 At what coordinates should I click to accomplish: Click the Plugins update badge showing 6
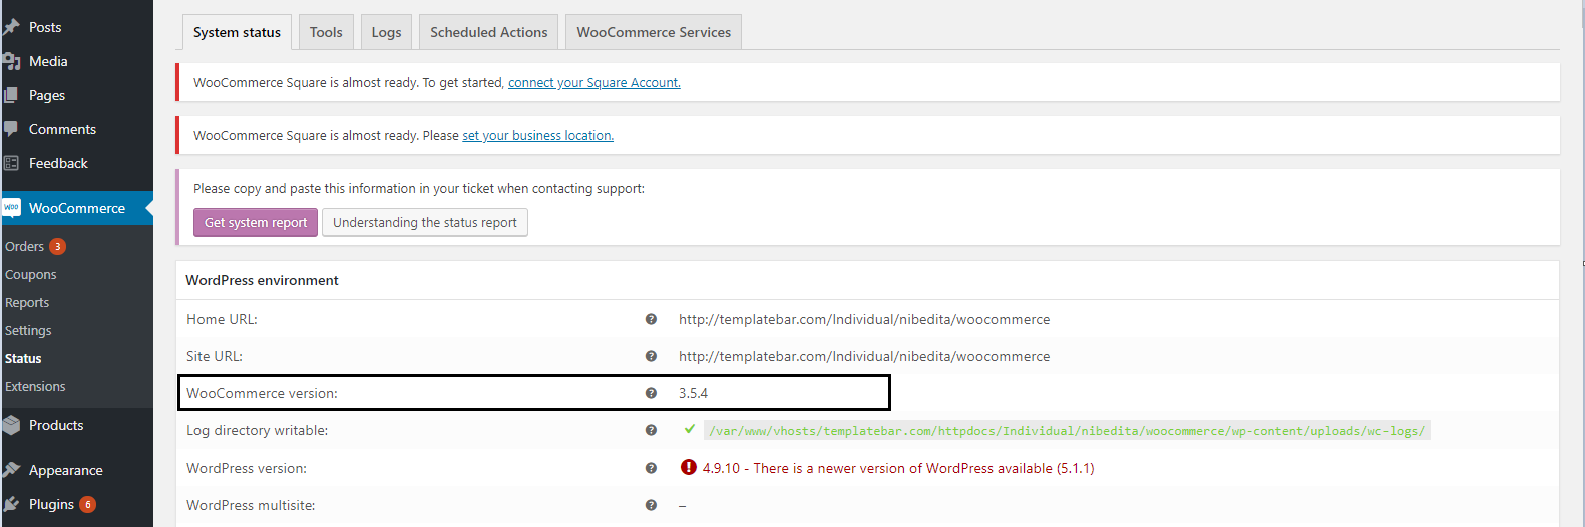click(88, 504)
